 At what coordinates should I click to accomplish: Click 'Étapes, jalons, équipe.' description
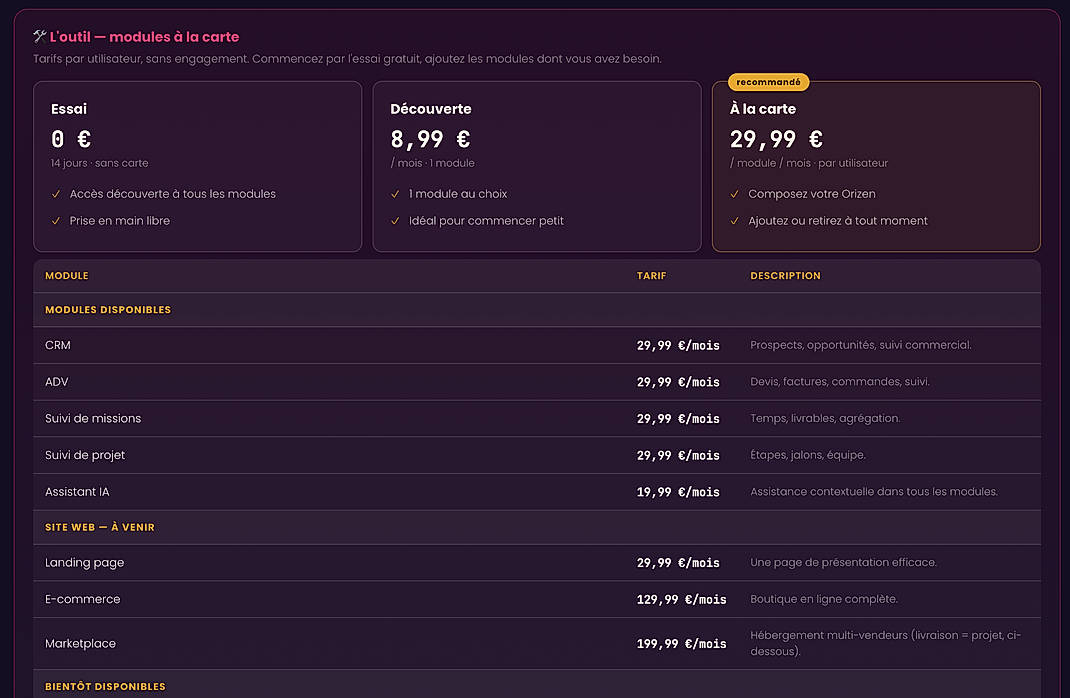(808, 455)
